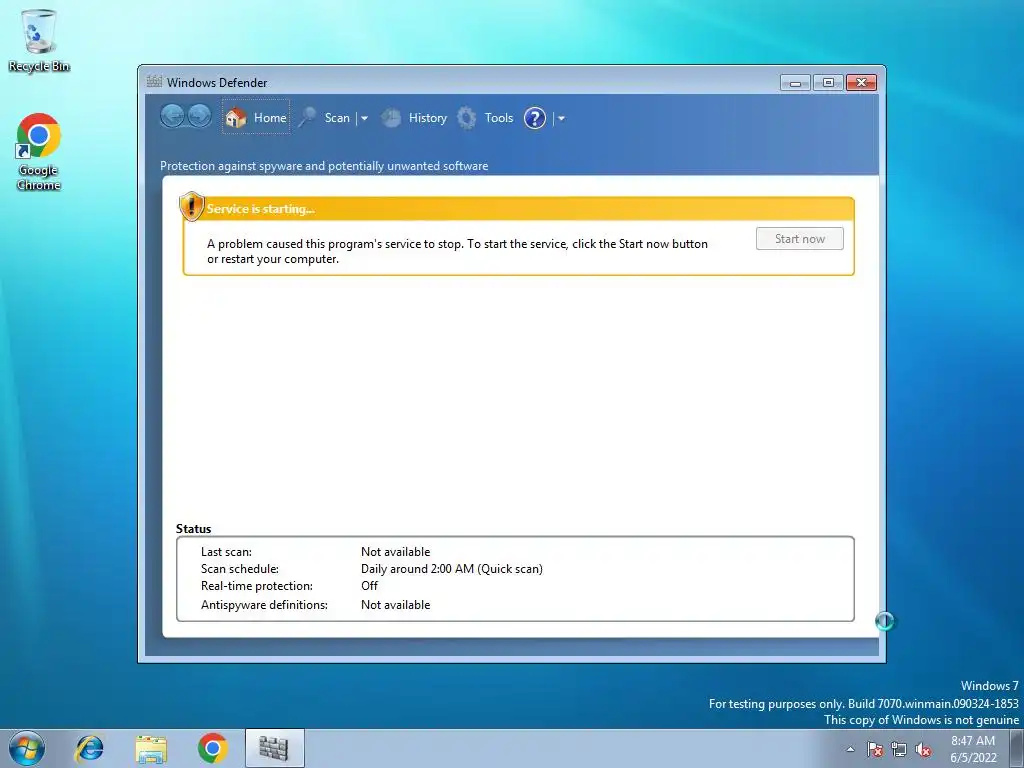Screen dimensions: 1024x768
Task: Open Action Center flag tray icon
Action: coord(874,750)
